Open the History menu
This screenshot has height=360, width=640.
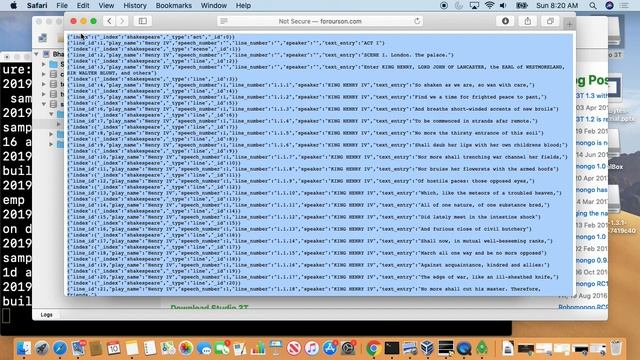click(x=135, y=6)
